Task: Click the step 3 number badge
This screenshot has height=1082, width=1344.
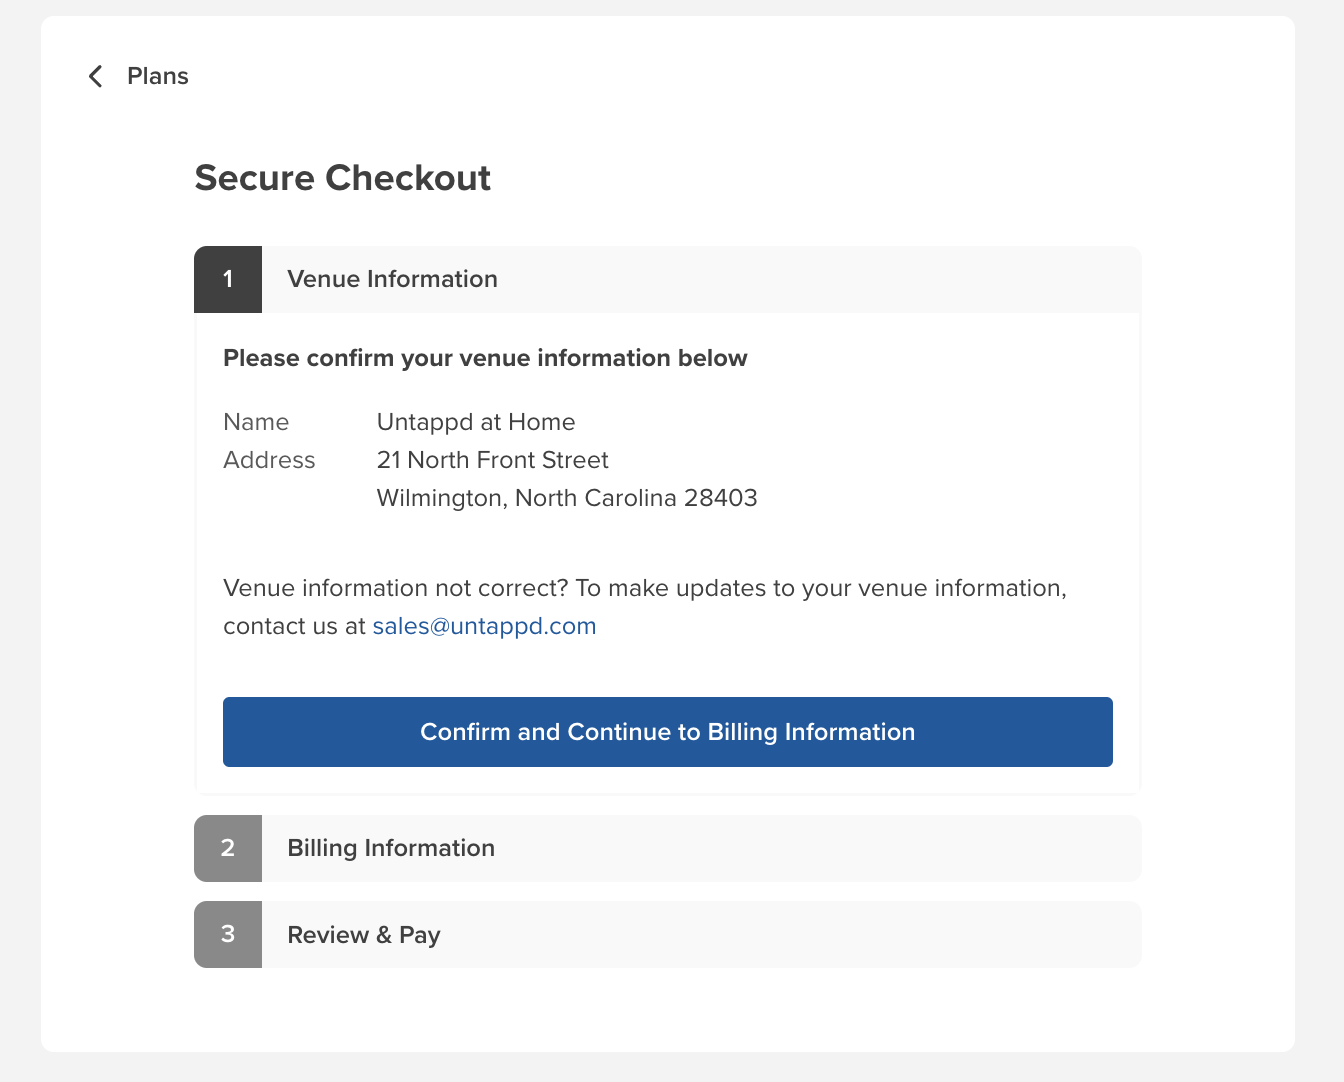Action: (228, 934)
